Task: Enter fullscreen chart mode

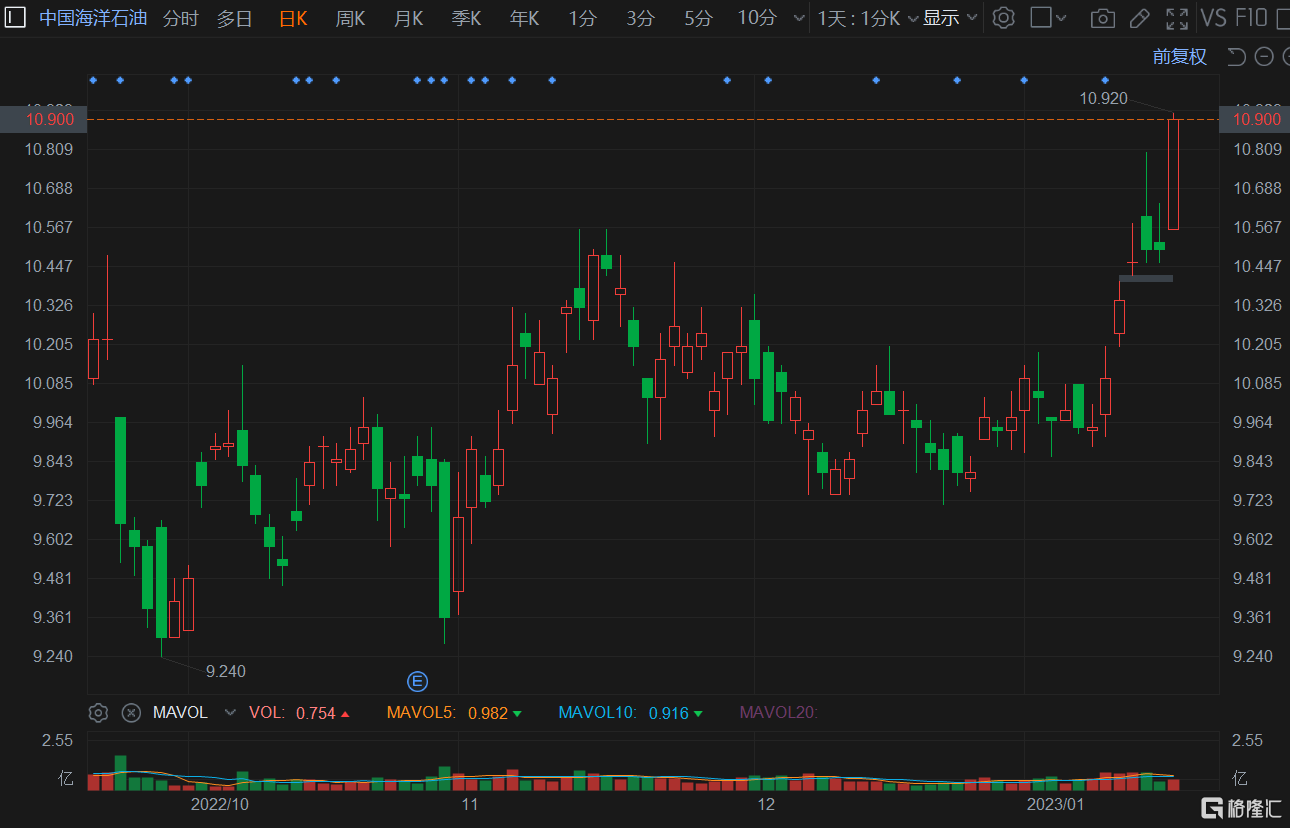Action: (1177, 18)
